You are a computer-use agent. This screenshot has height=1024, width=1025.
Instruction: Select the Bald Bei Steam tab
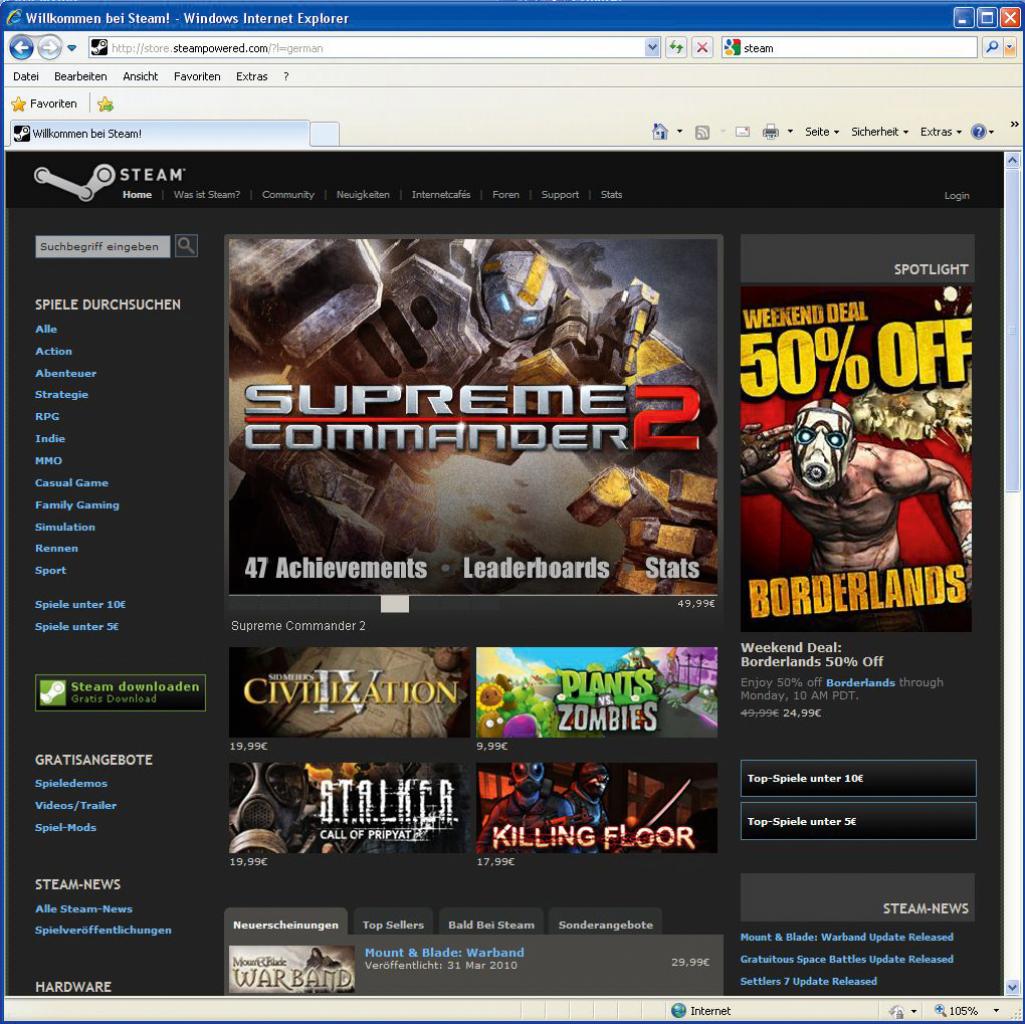[491, 925]
